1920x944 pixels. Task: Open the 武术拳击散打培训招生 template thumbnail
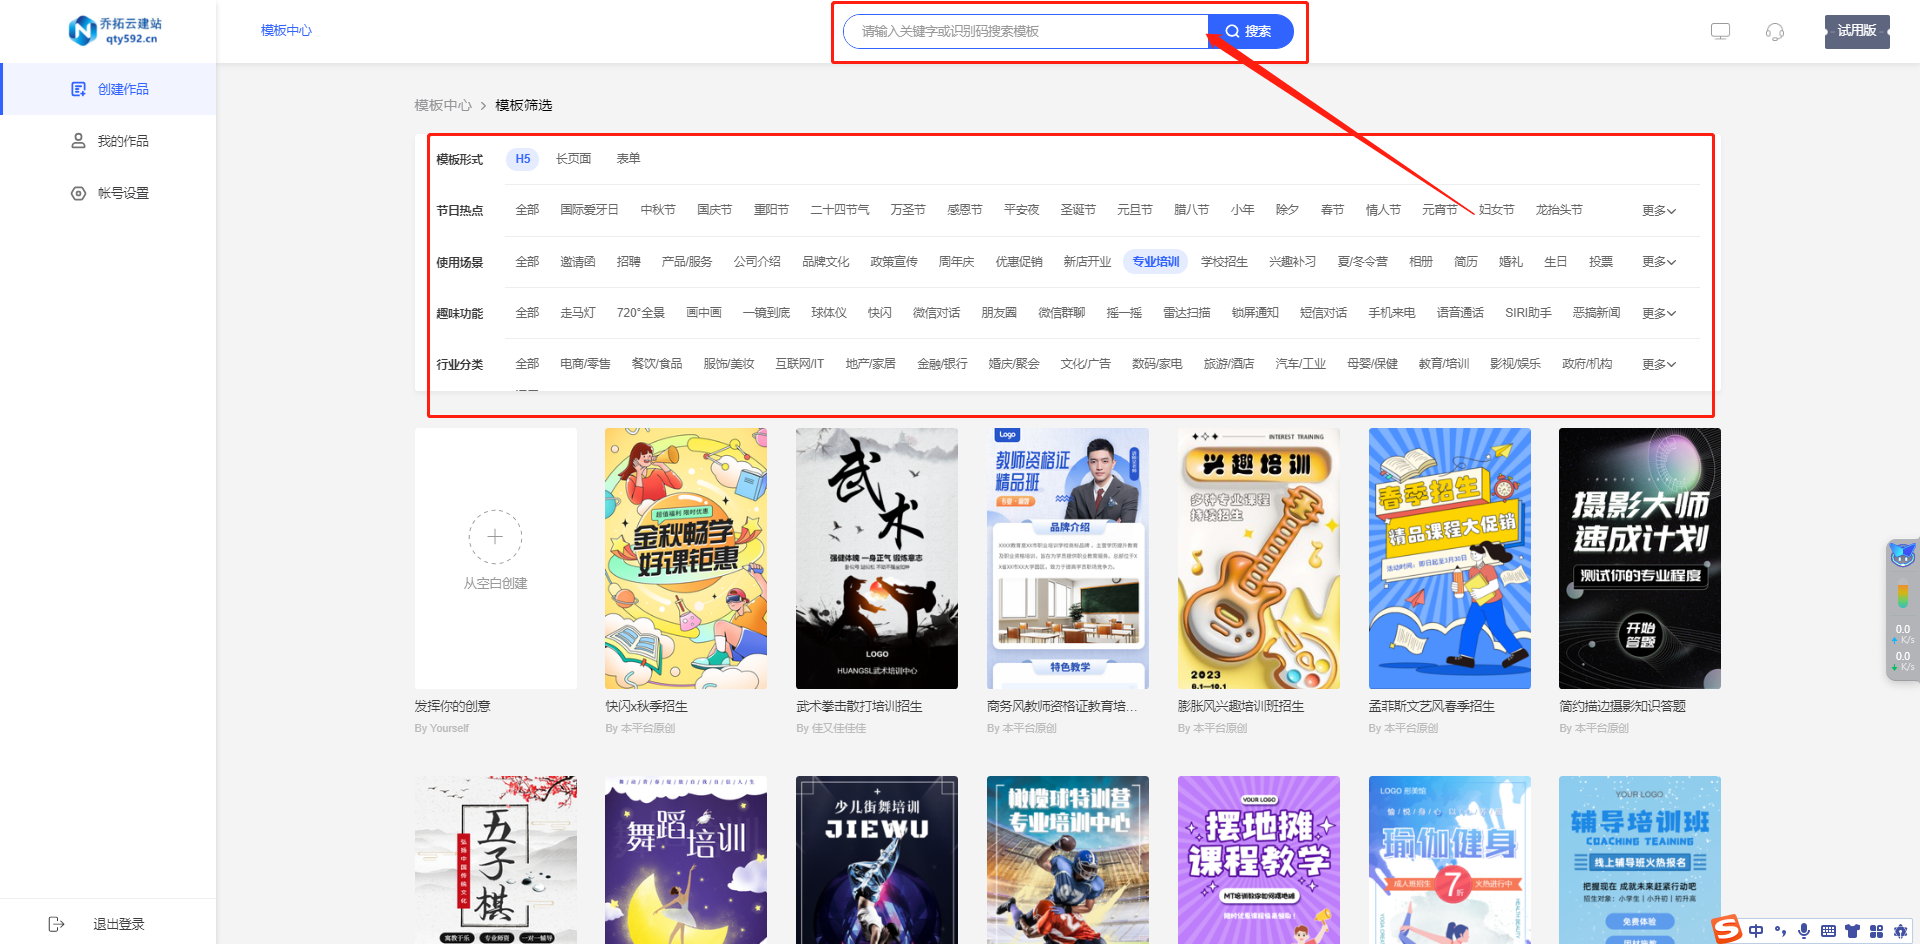coord(876,558)
